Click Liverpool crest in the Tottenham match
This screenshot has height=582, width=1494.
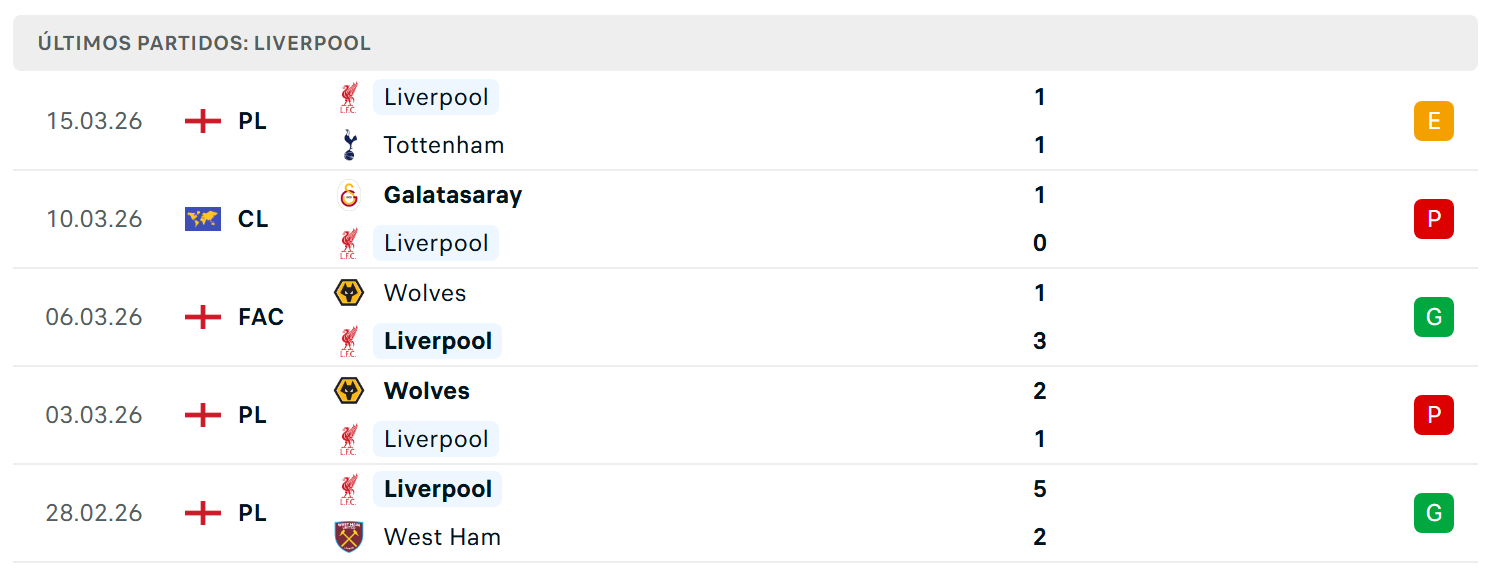pyautogui.click(x=349, y=97)
